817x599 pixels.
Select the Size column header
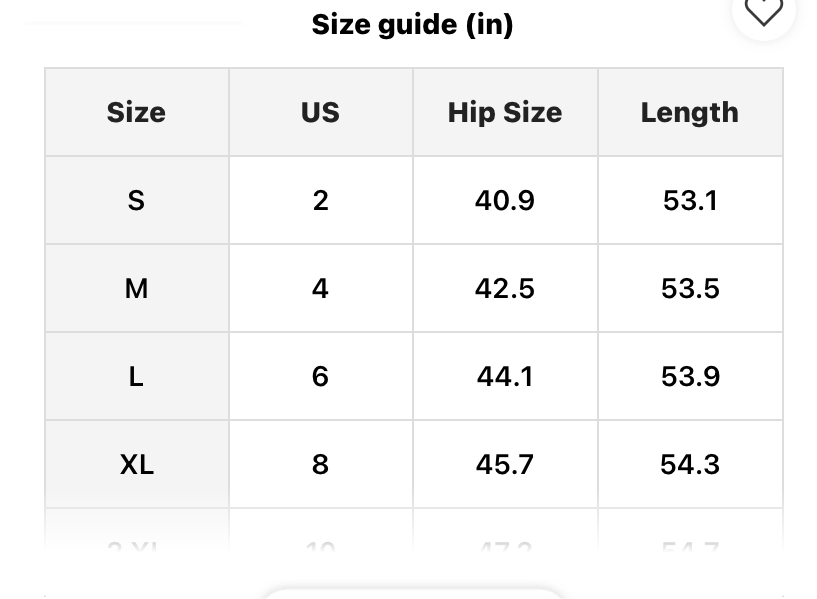pos(136,112)
